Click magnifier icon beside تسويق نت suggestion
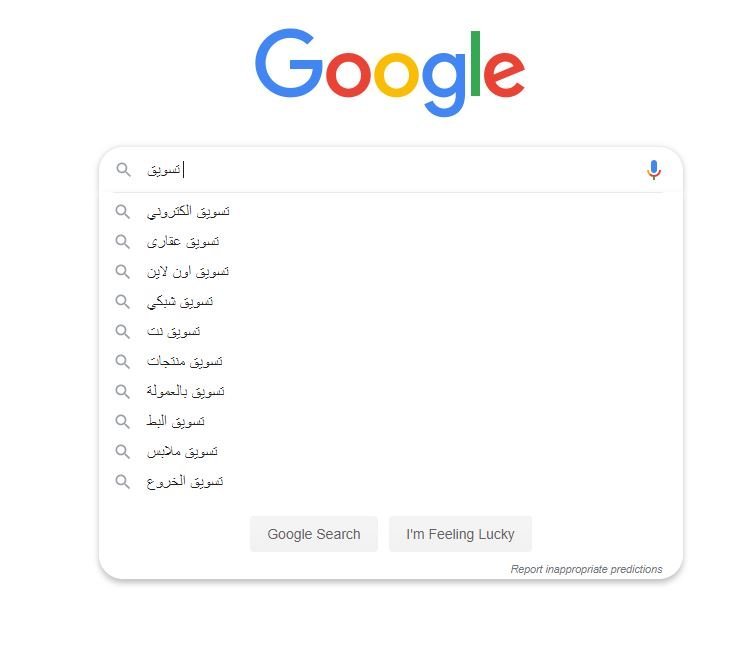Image resolution: width=734 pixels, height=645 pixels. coord(123,331)
